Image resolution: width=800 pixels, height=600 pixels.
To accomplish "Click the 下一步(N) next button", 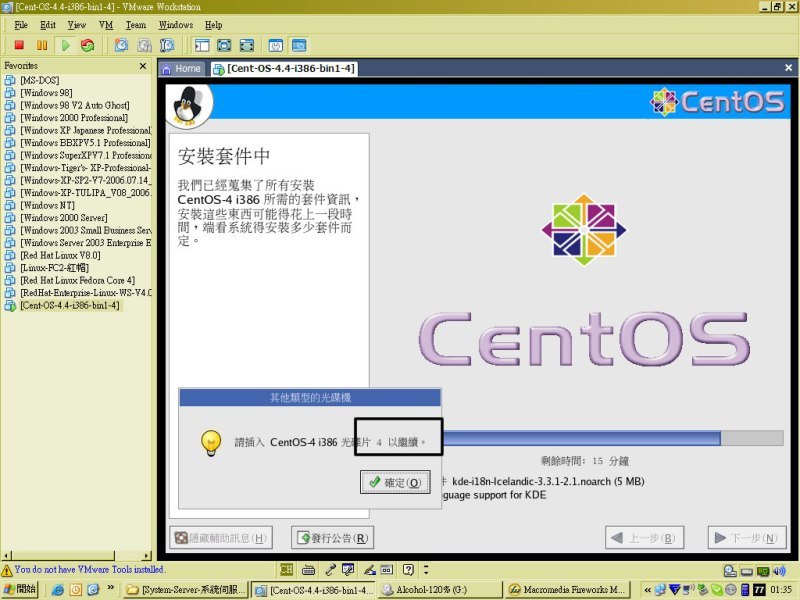I will (x=747, y=538).
